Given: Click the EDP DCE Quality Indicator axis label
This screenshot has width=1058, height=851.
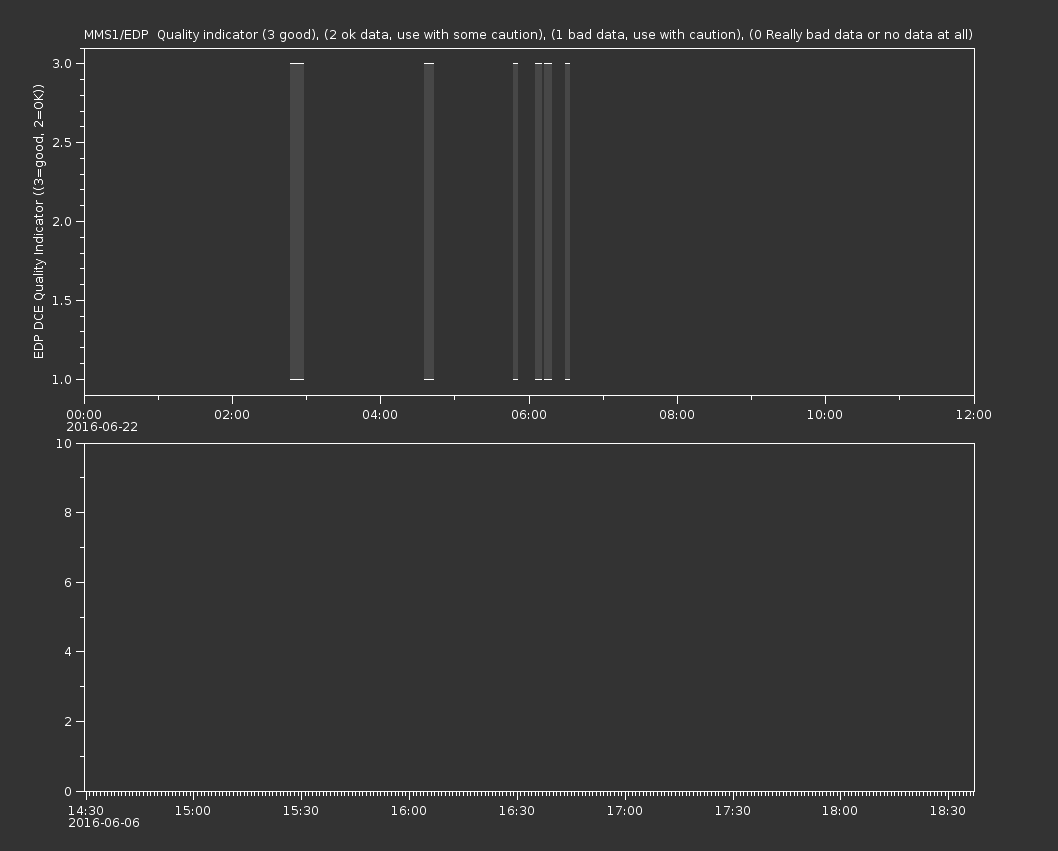Looking at the screenshot, I should coord(39,221).
